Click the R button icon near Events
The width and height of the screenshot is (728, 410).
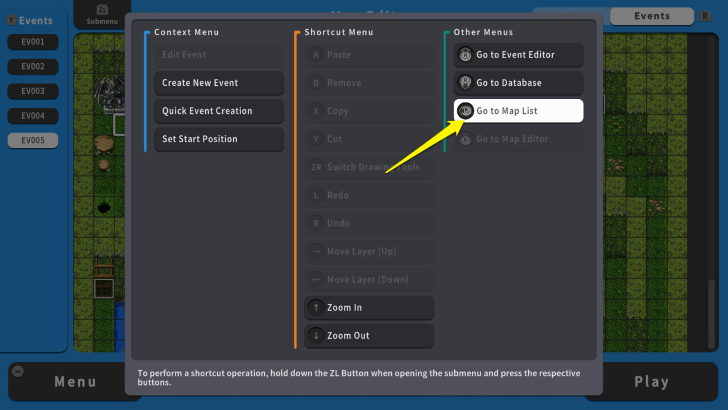(x=706, y=16)
